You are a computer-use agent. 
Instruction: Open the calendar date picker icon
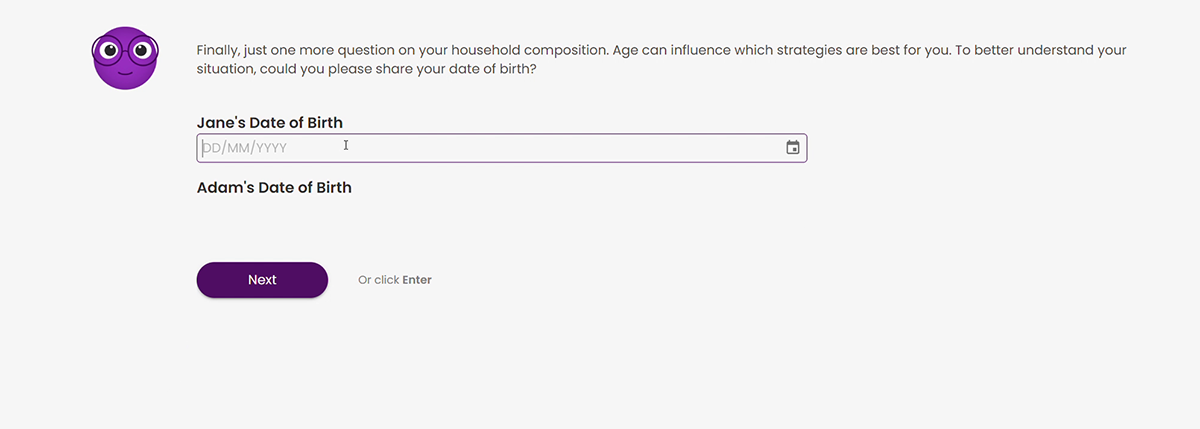(x=793, y=148)
